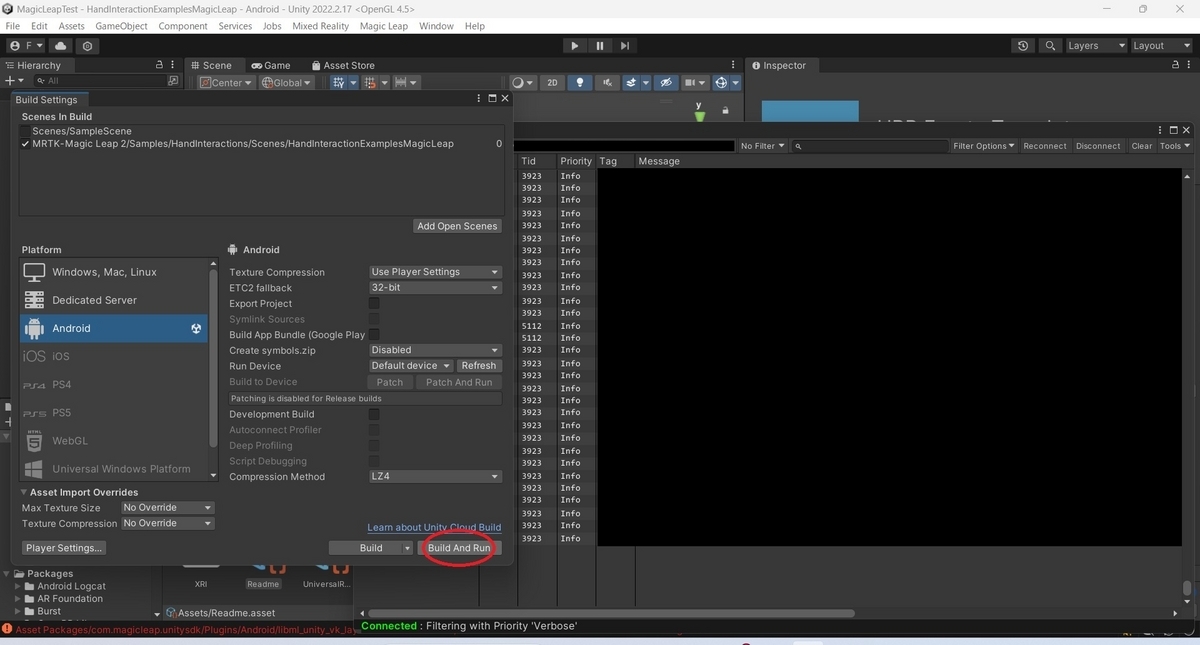Open Scene tool handle position Center dropdown
Screen dimensions: 1200x645
(226, 83)
